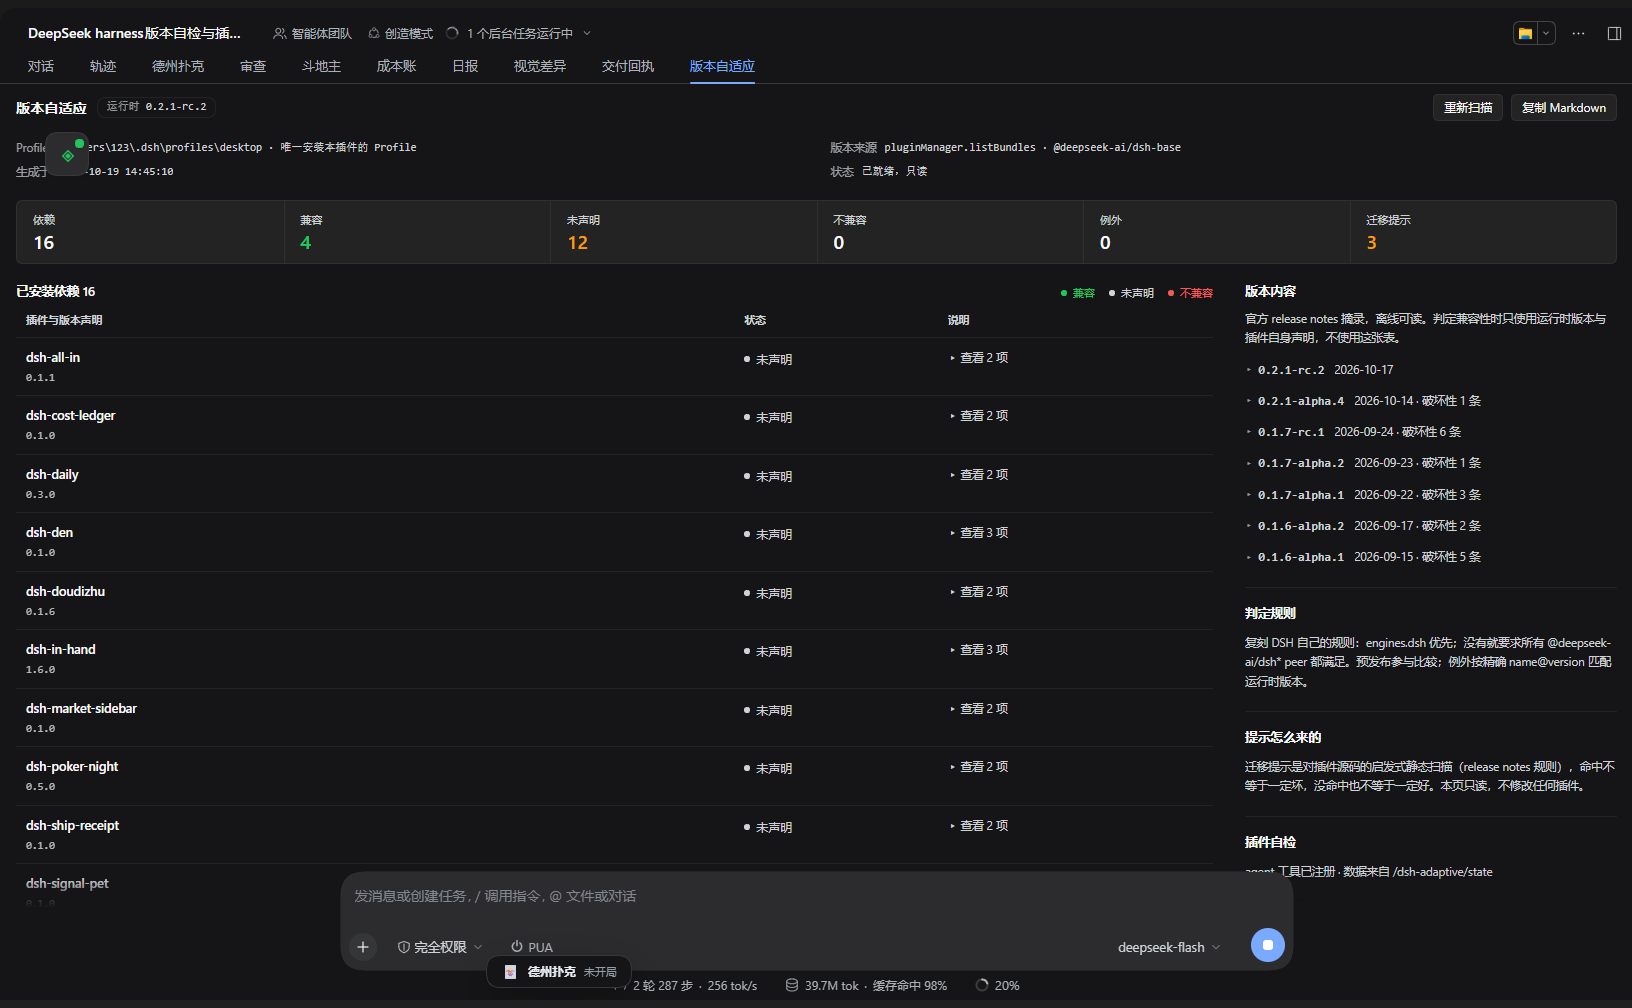This screenshot has width=1632, height=1008.
Task: Open the three-dots more options menu
Action: [x=1578, y=33]
